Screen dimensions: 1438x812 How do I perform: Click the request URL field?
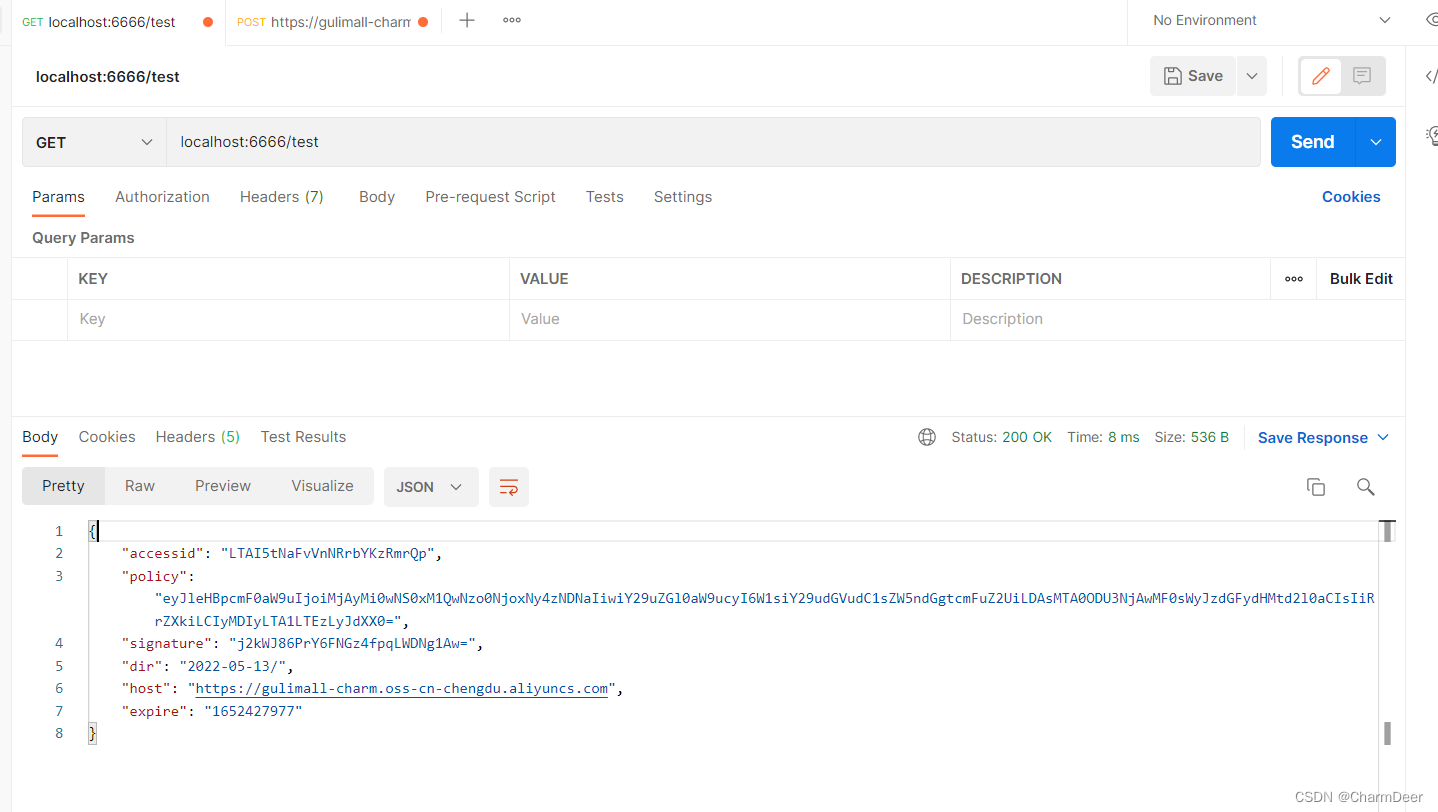tap(713, 142)
